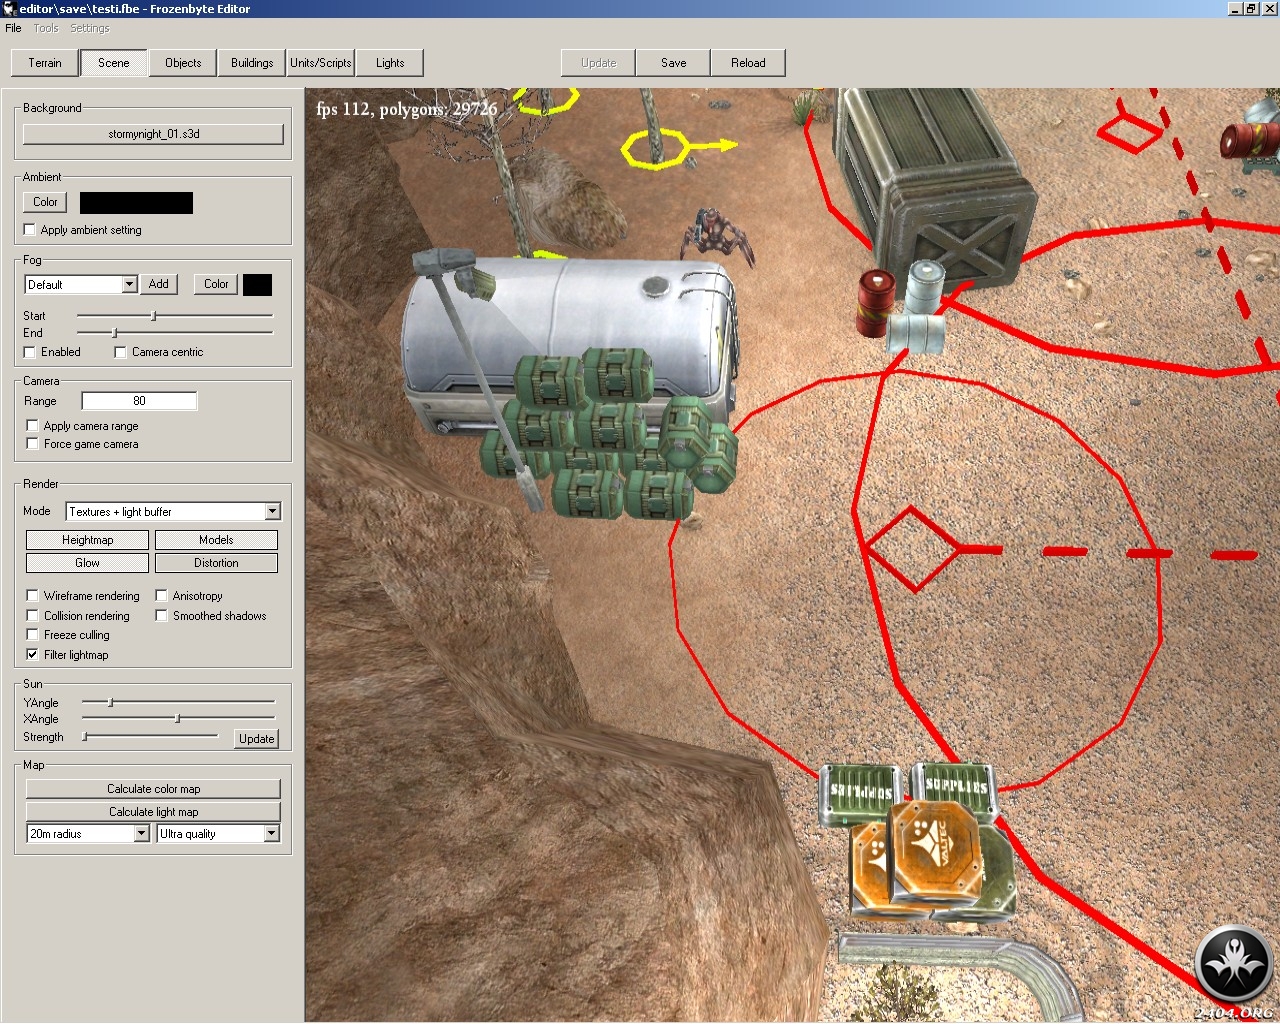1280x1024 pixels.
Task: Select the yellow hexagon unit marker
Action: click(x=655, y=148)
